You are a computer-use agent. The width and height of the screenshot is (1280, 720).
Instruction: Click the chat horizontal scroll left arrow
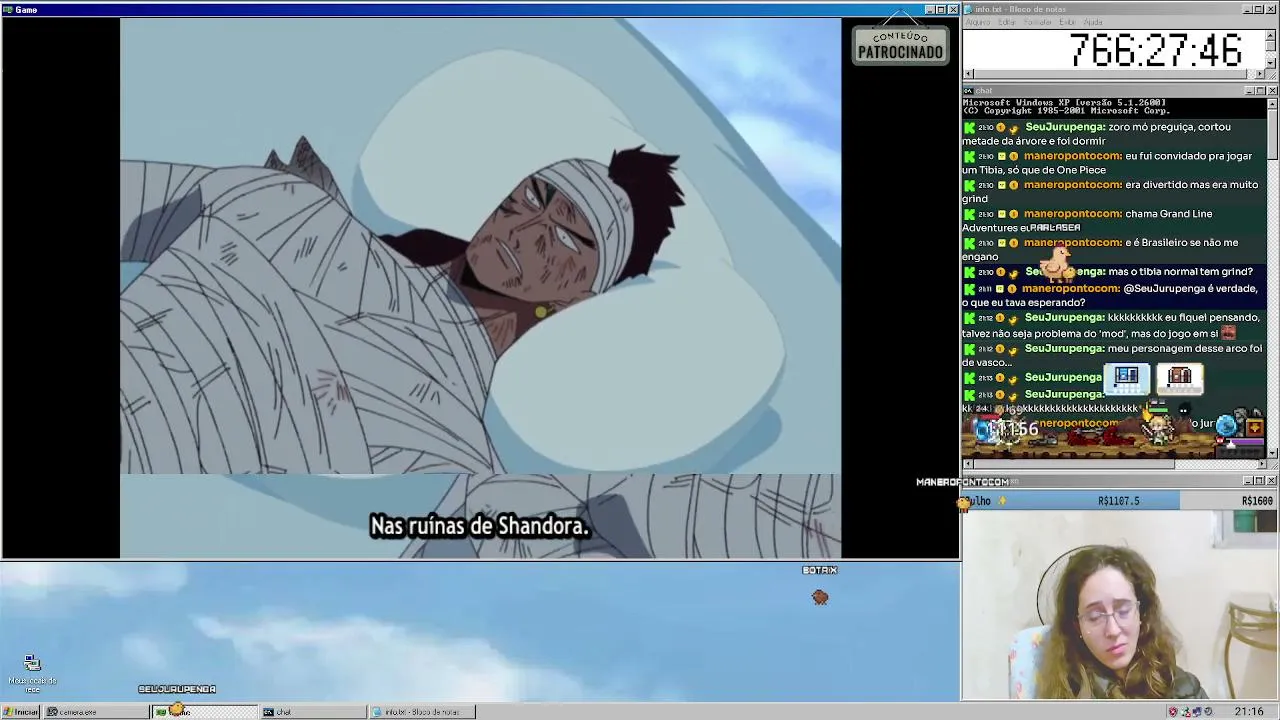pos(968,463)
